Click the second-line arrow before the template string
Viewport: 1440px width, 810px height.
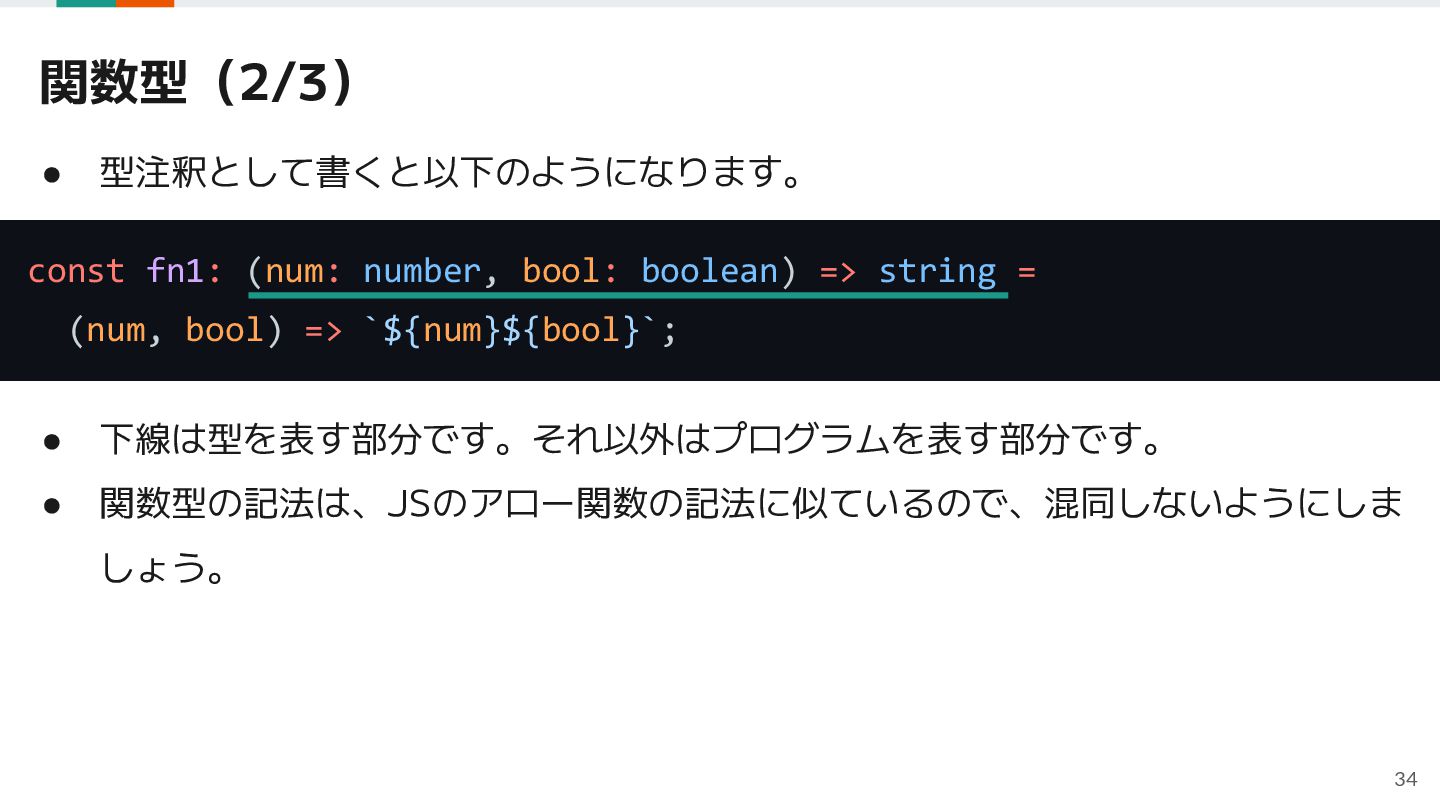(x=323, y=330)
